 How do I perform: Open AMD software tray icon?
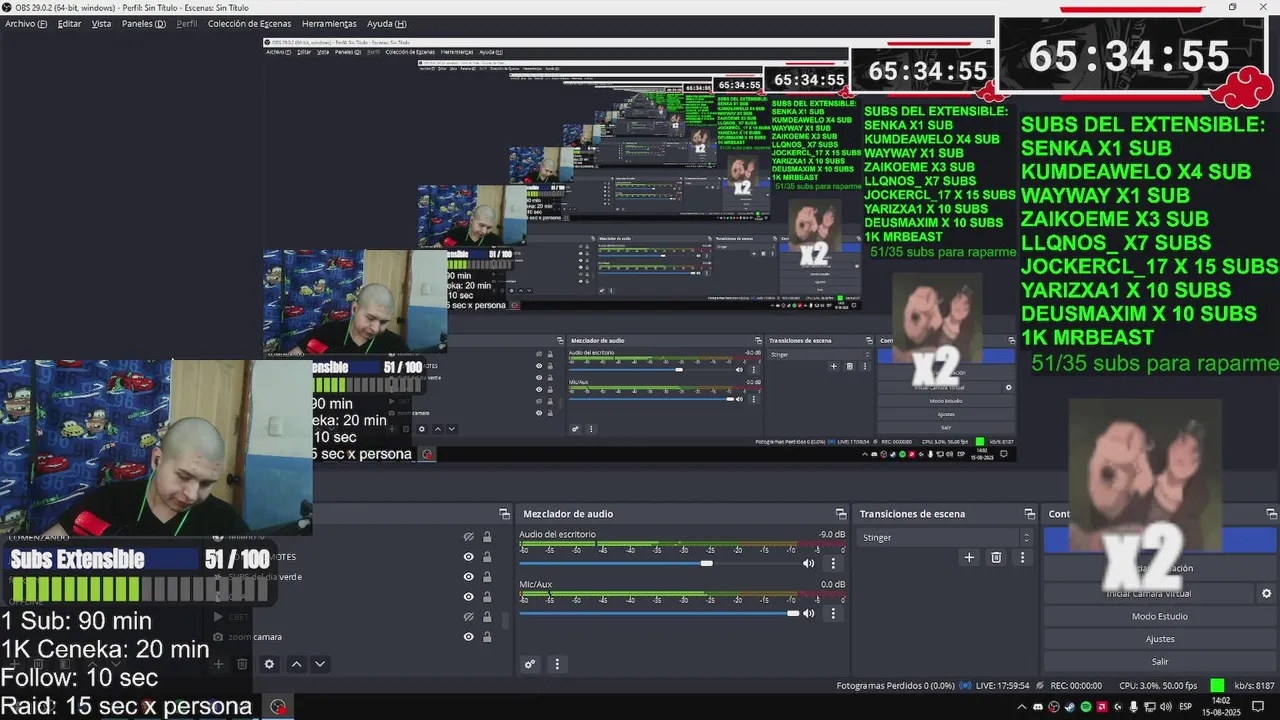coord(1102,707)
